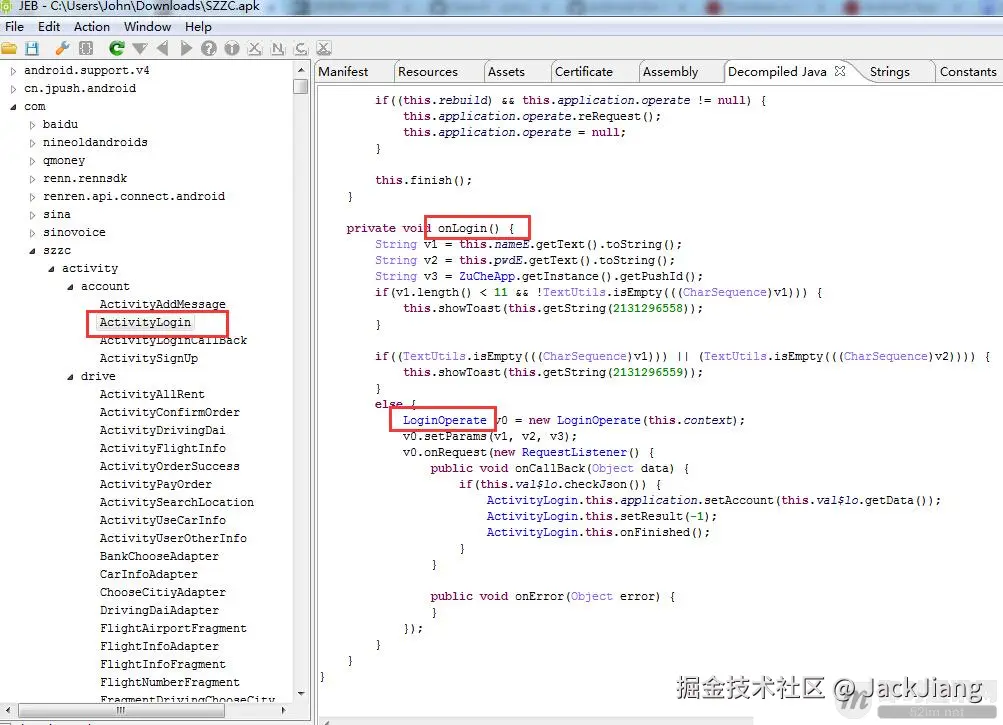Click the LoginOperate type in code
Viewport: 1003px width, 725px height.
pos(445,420)
